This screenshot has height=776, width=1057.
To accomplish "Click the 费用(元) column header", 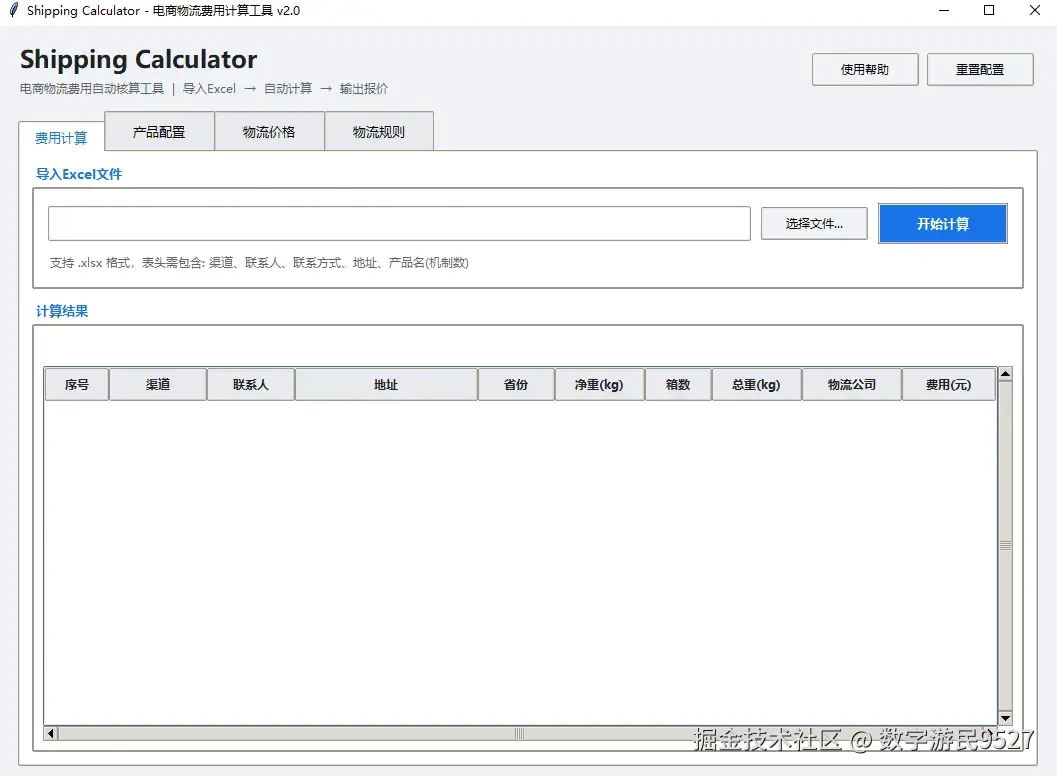I will pos(948,384).
